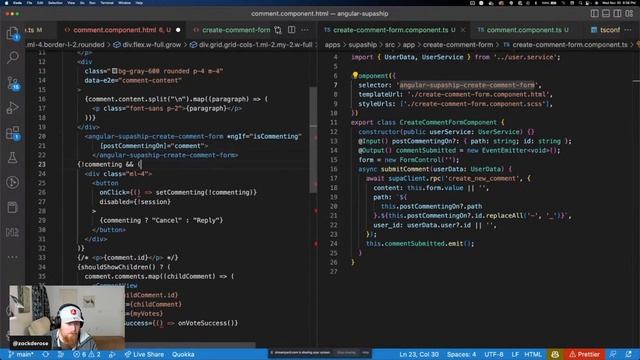
Task: Open the Testing flask view
Action: coord(13,158)
